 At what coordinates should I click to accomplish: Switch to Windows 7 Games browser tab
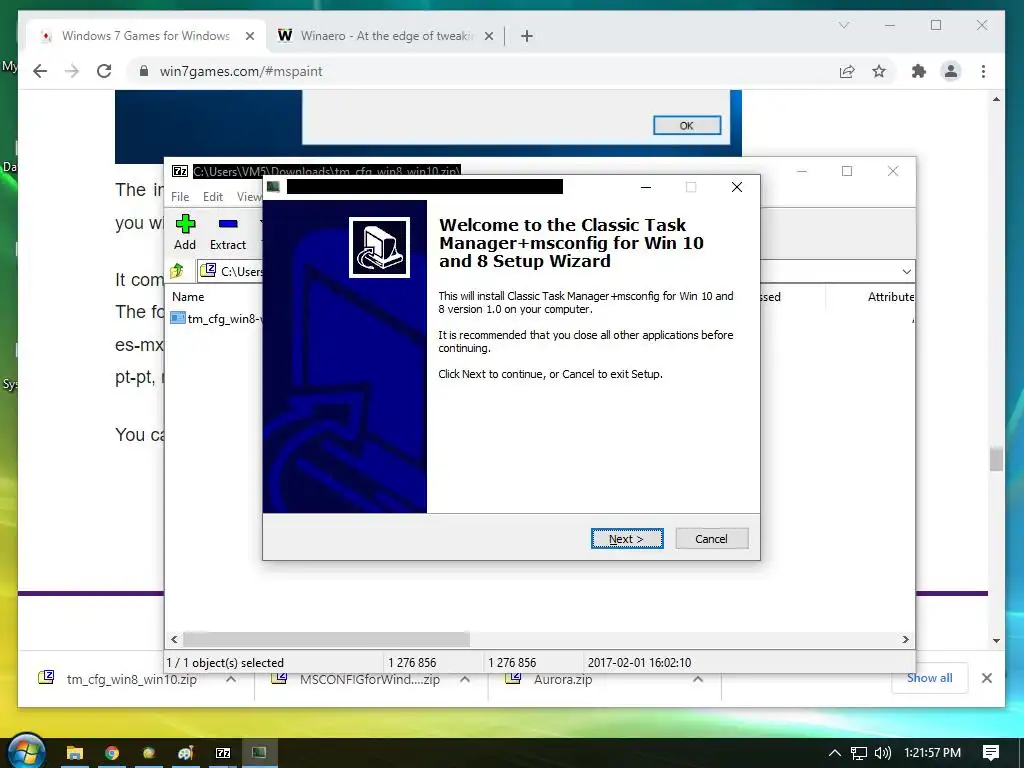click(x=146, y=36)
